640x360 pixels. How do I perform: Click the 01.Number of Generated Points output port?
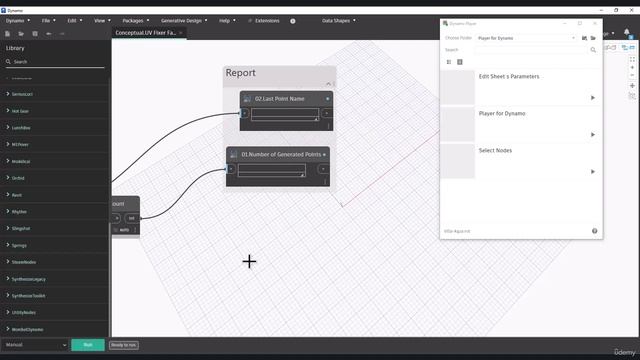coord(323,169)
